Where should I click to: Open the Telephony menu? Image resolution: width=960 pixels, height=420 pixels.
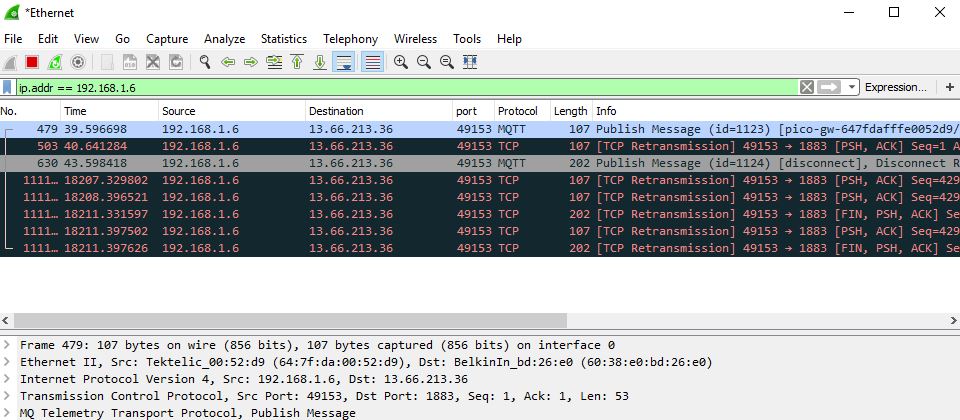pyautogui.click(x=351, y=39)
